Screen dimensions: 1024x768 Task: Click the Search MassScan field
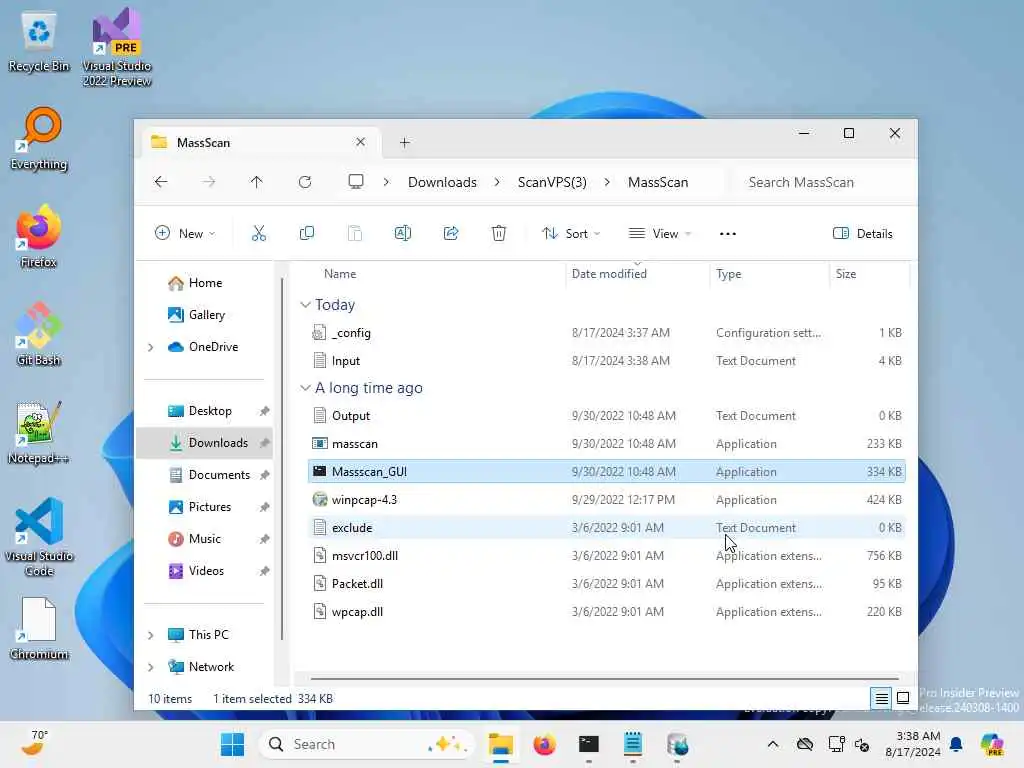[822, 182]
